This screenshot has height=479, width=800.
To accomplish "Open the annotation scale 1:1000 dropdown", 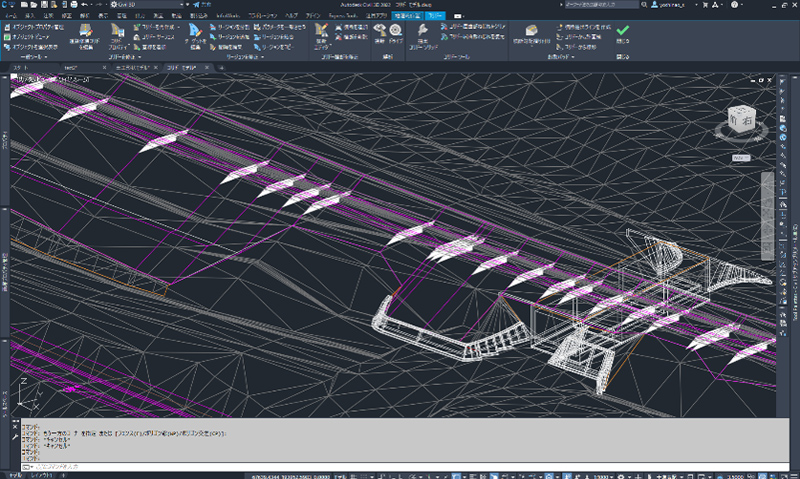I will pos(603,476).
